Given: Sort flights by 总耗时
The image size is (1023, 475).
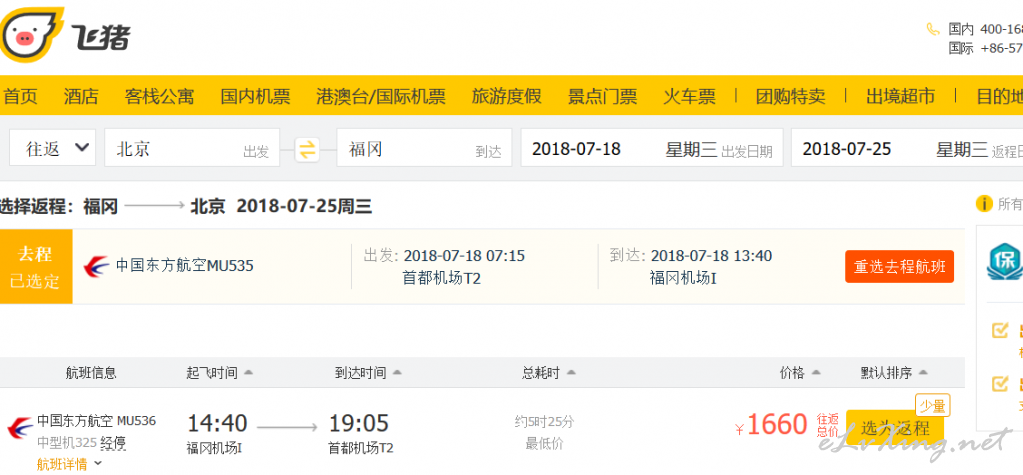Looking at the screenshot, I should [549, 373].
